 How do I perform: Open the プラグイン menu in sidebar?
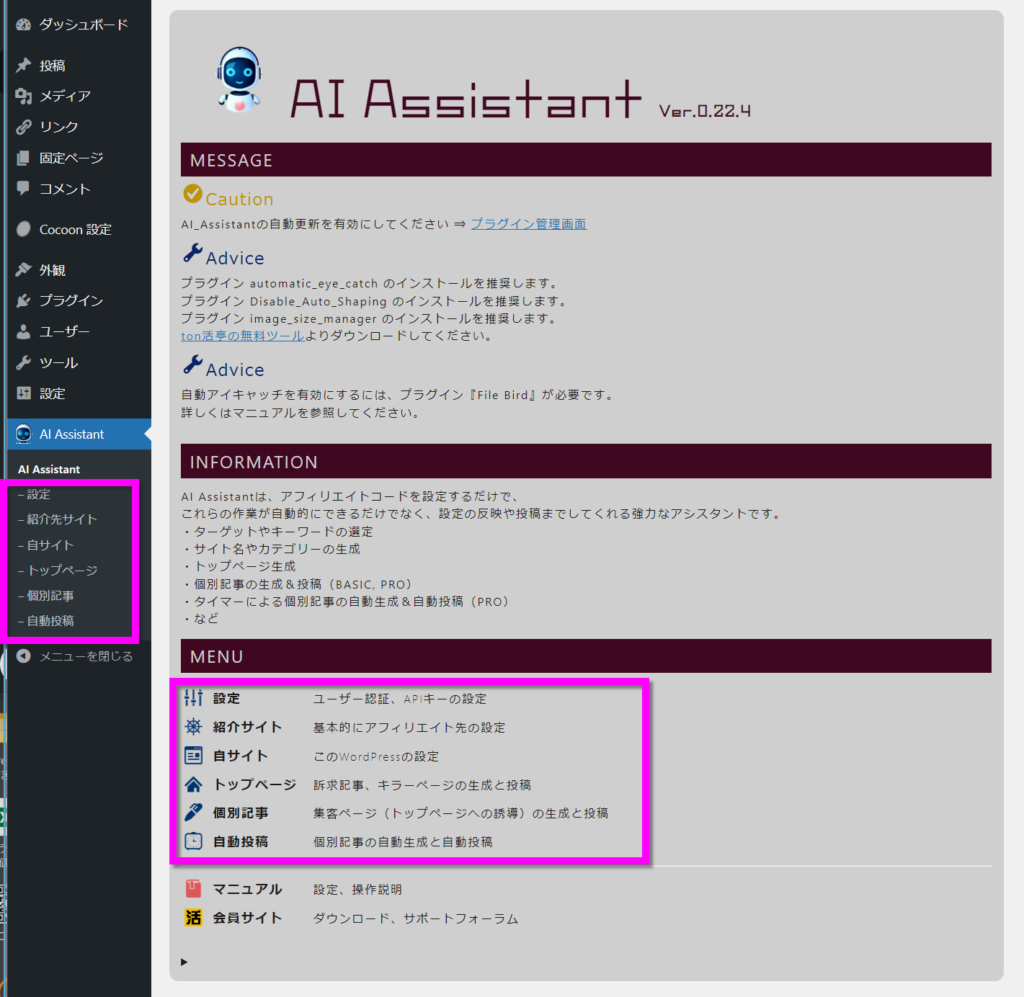70,300
